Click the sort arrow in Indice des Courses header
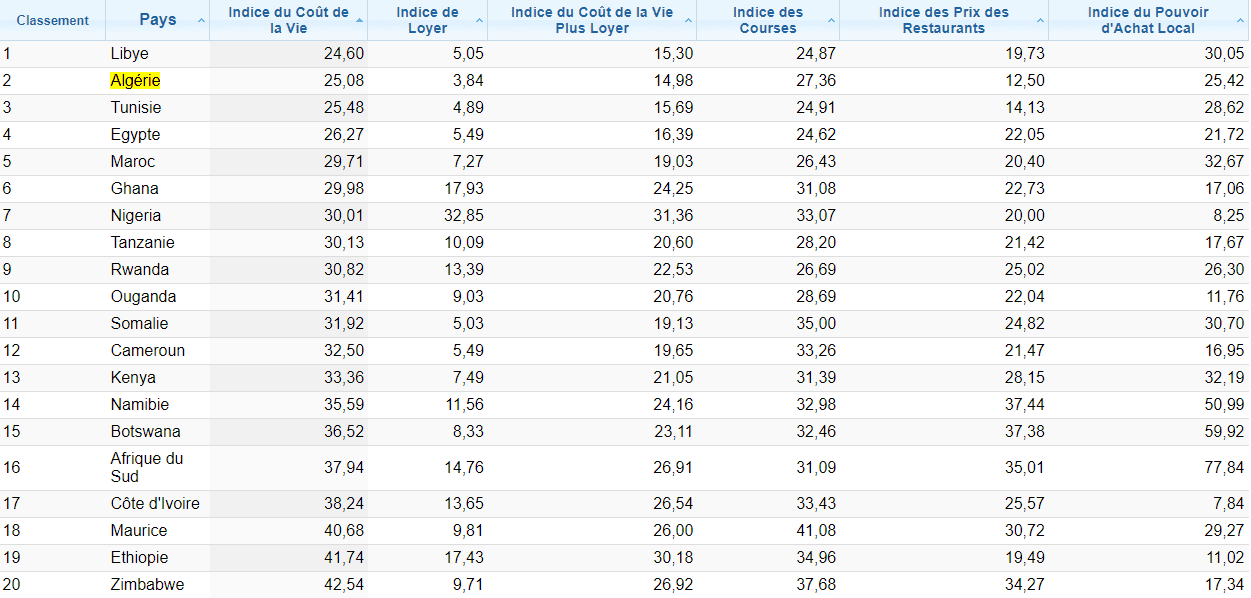 point(832,21)
